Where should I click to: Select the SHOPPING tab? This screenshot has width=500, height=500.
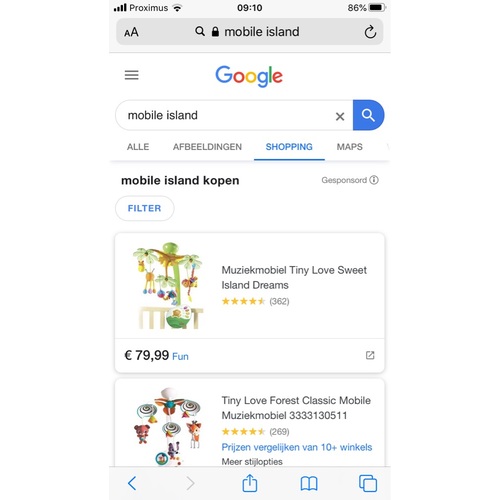[x=289, y=147]
